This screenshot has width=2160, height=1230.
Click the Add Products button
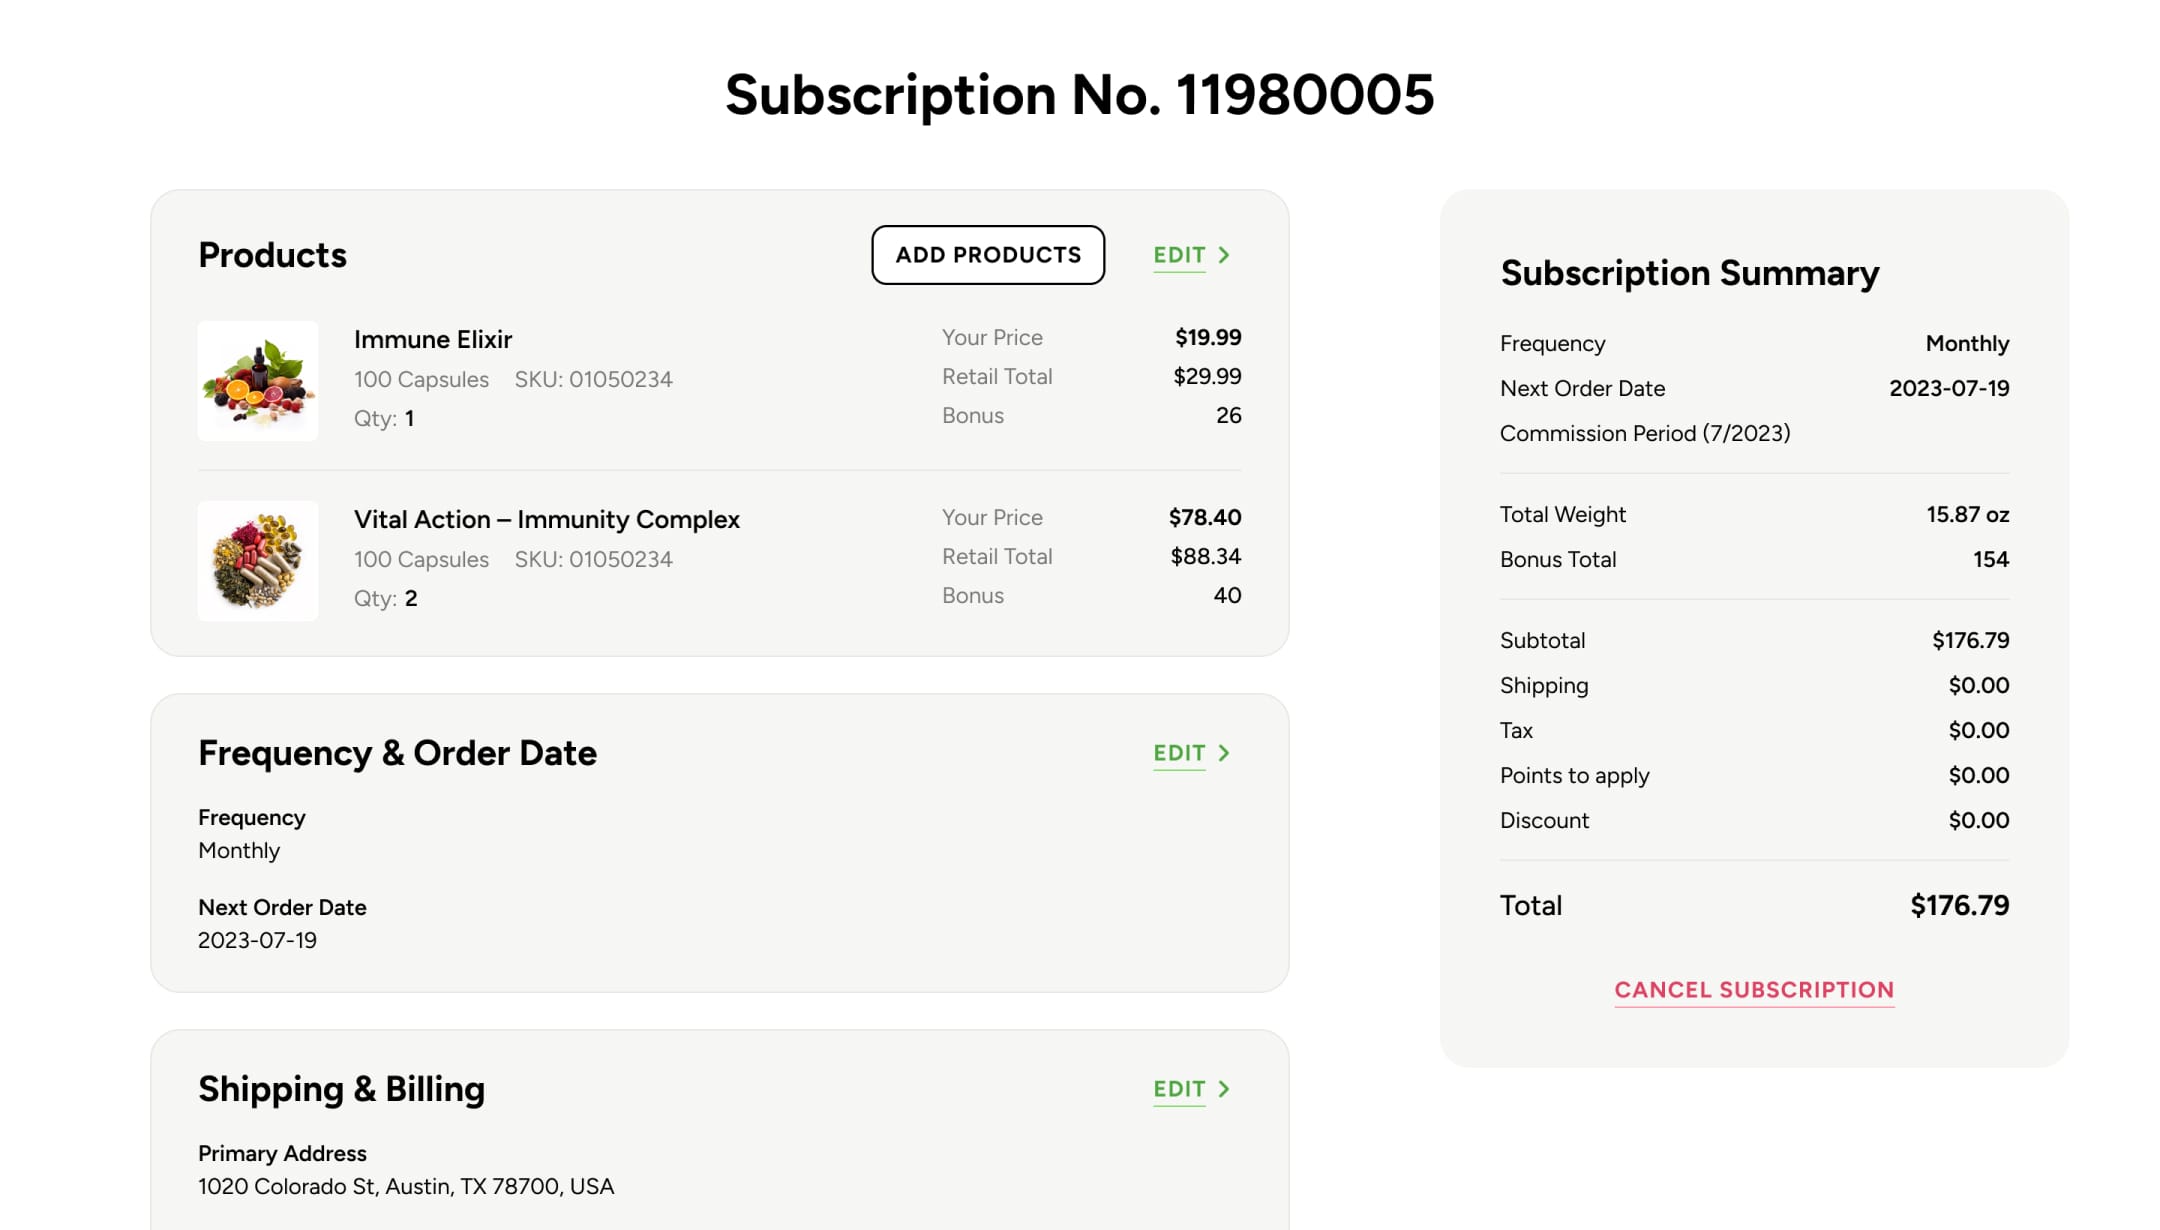[x=988, y=255]
